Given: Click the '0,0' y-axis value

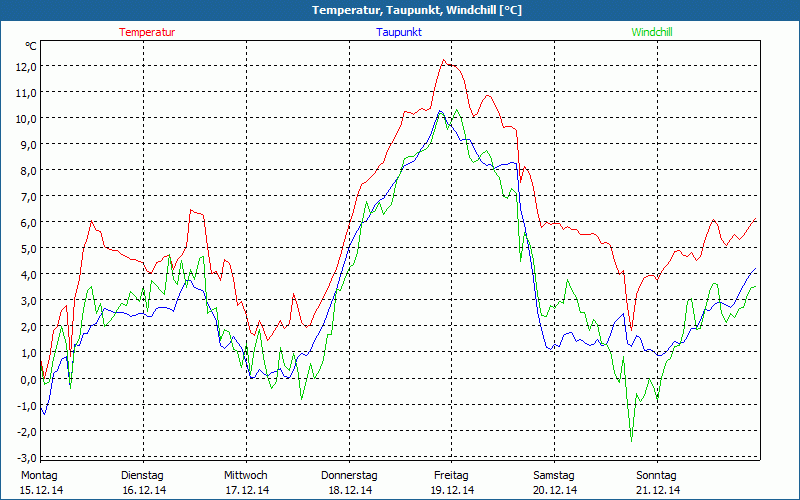Looking at the screenshot, I should coord(29,379).
